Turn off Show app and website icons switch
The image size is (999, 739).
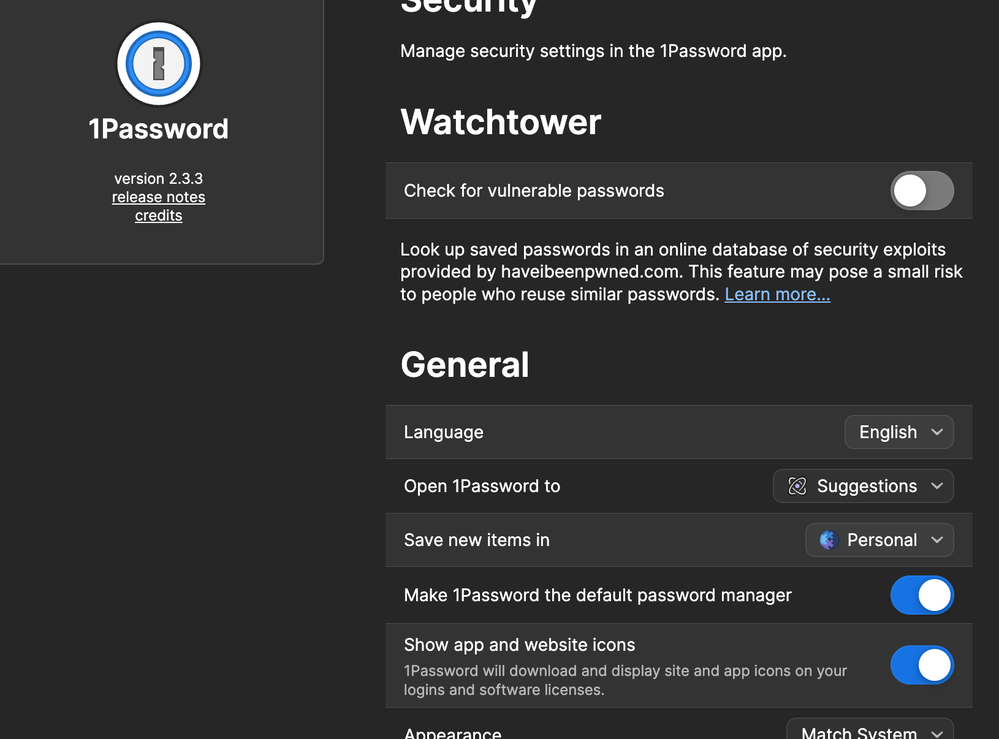[922, 665]
